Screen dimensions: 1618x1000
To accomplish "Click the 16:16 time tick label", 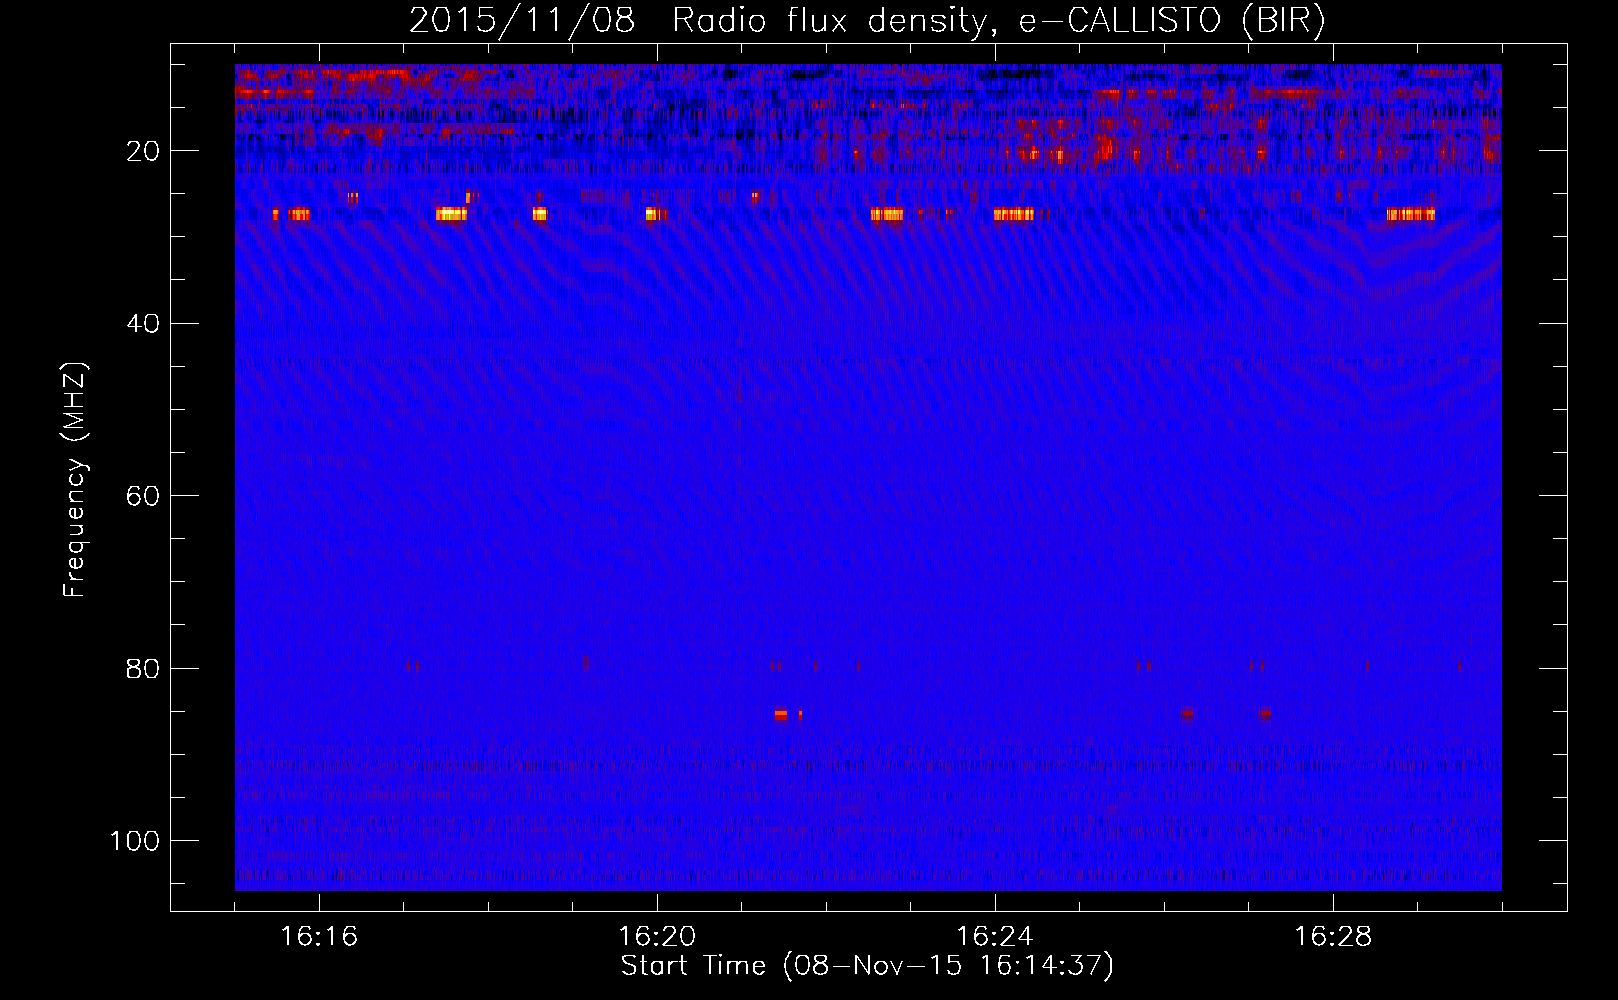I will 319,937.
